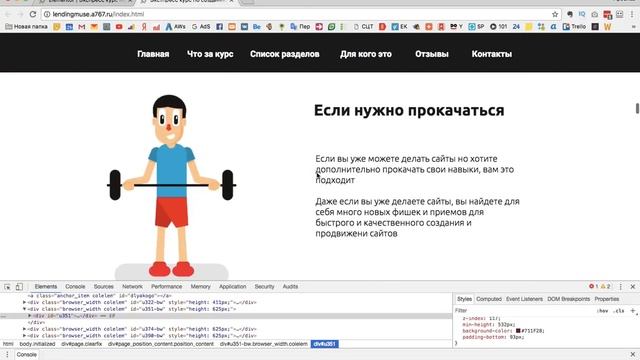The height and width of the screenshot is (360, 640).
Task: Open DevTools three-dot customize menu
Action: pyautogui.click(x=621, y=287)
